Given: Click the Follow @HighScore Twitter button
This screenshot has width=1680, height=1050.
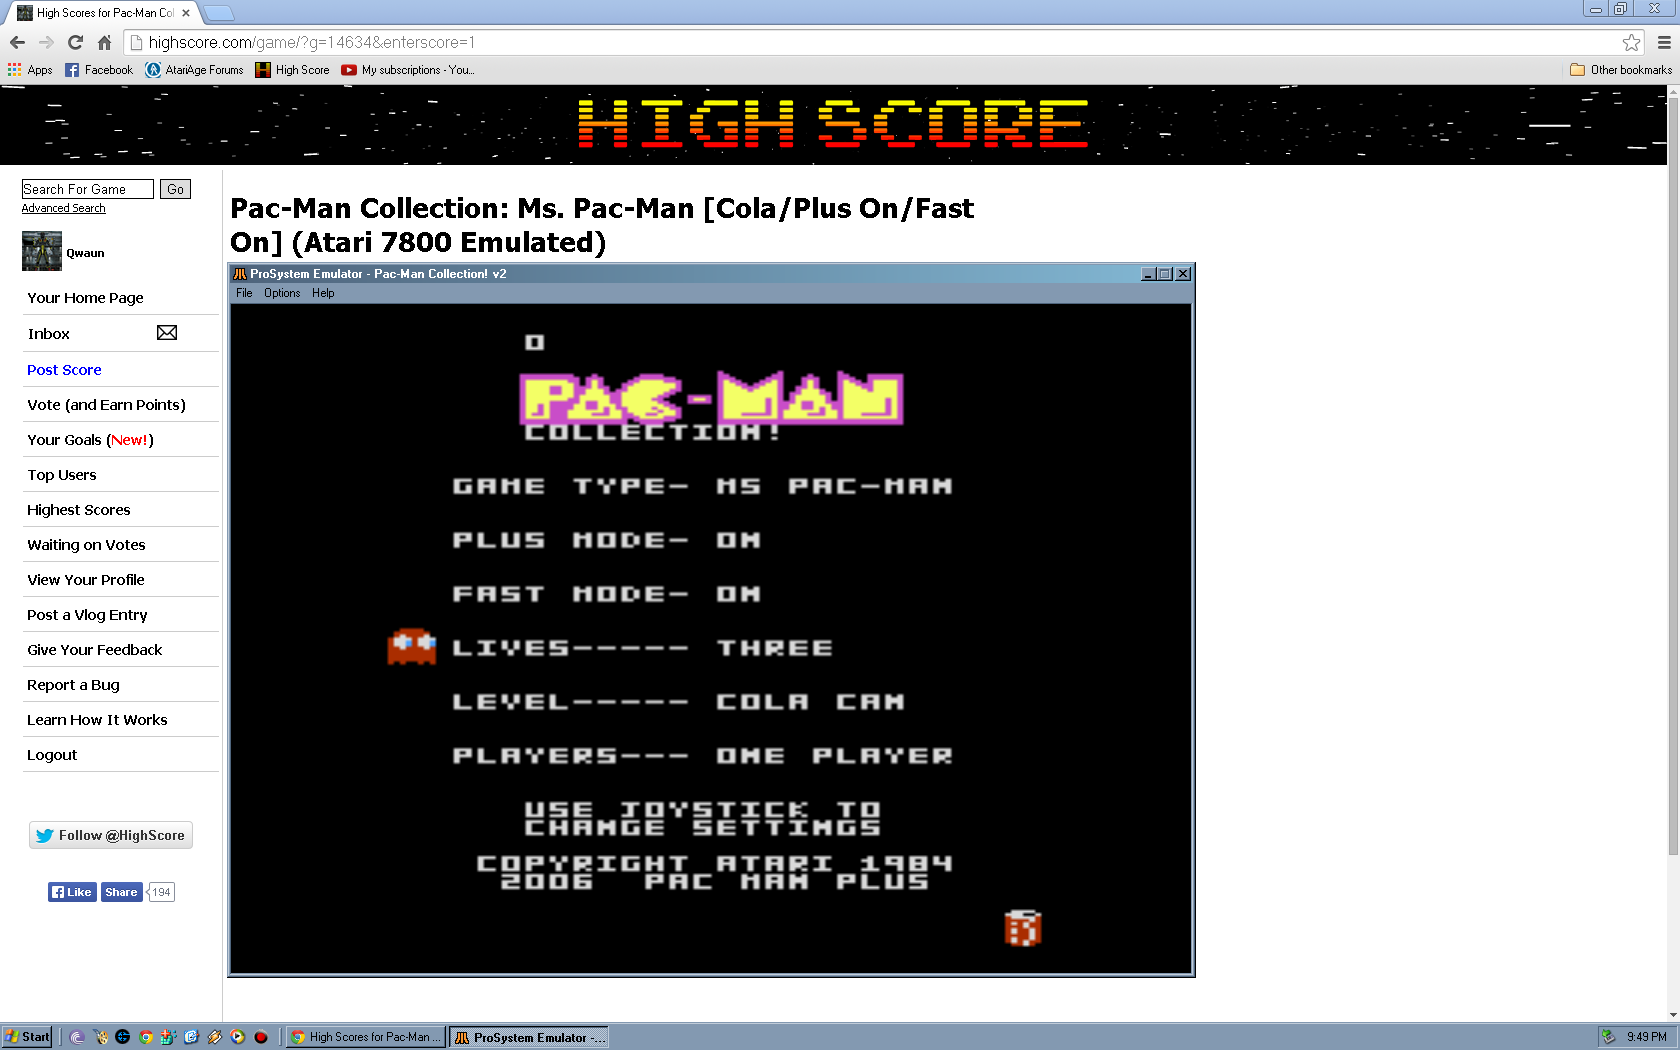Looking at the screenshot, I should (111, 835).
